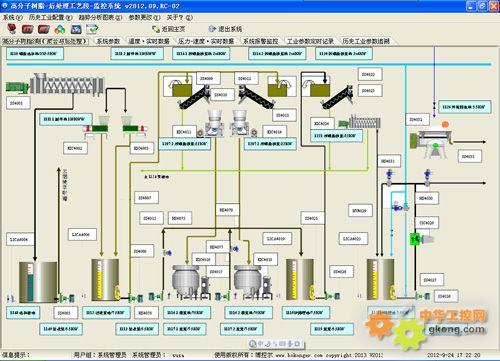
Task: Select the left blue valve above the horizontal pipe
Action: pyautogui.click(x=389, y=174)
